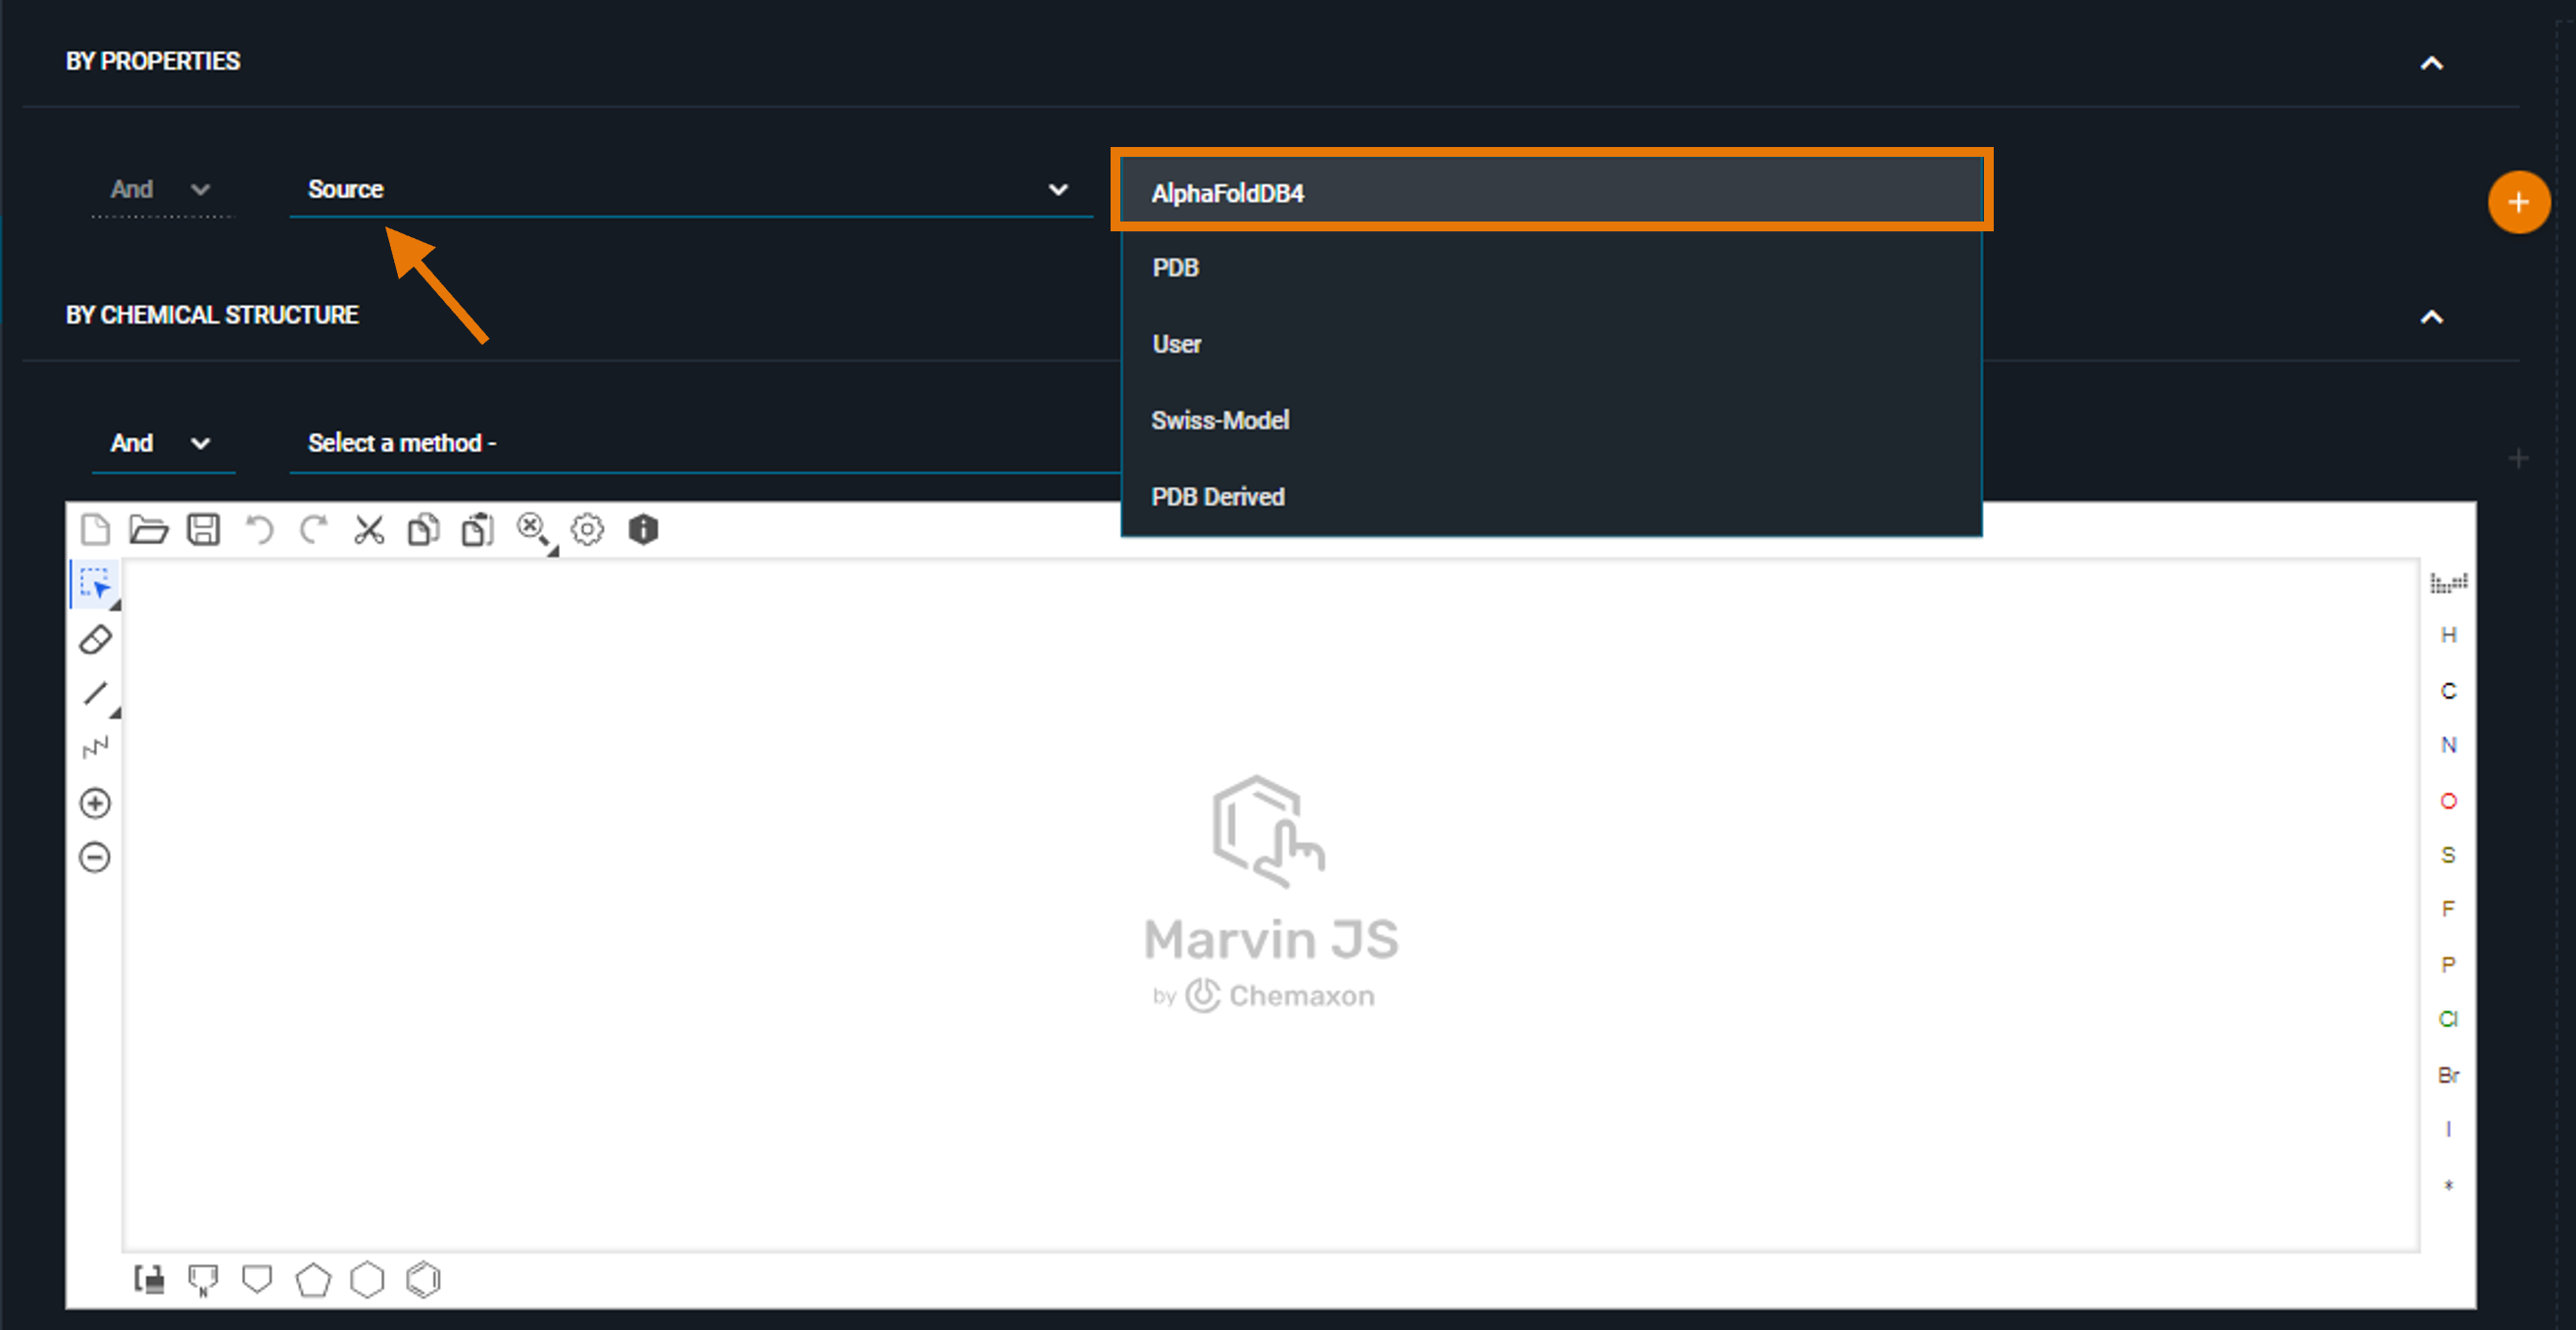Pick the Sulfur atom S
This screenshot has width=2576, height=1330.
pyautogui.click(x=2448, y=855)
